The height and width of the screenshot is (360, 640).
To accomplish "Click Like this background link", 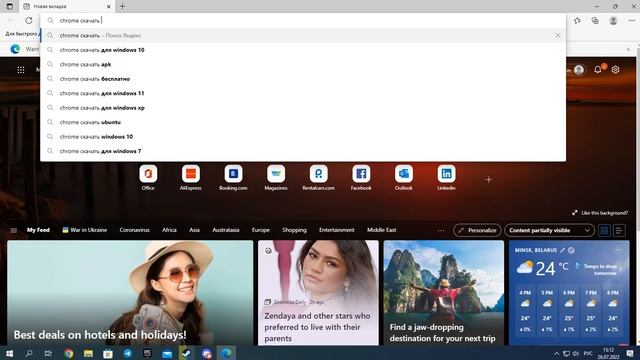I will [600, 213].
